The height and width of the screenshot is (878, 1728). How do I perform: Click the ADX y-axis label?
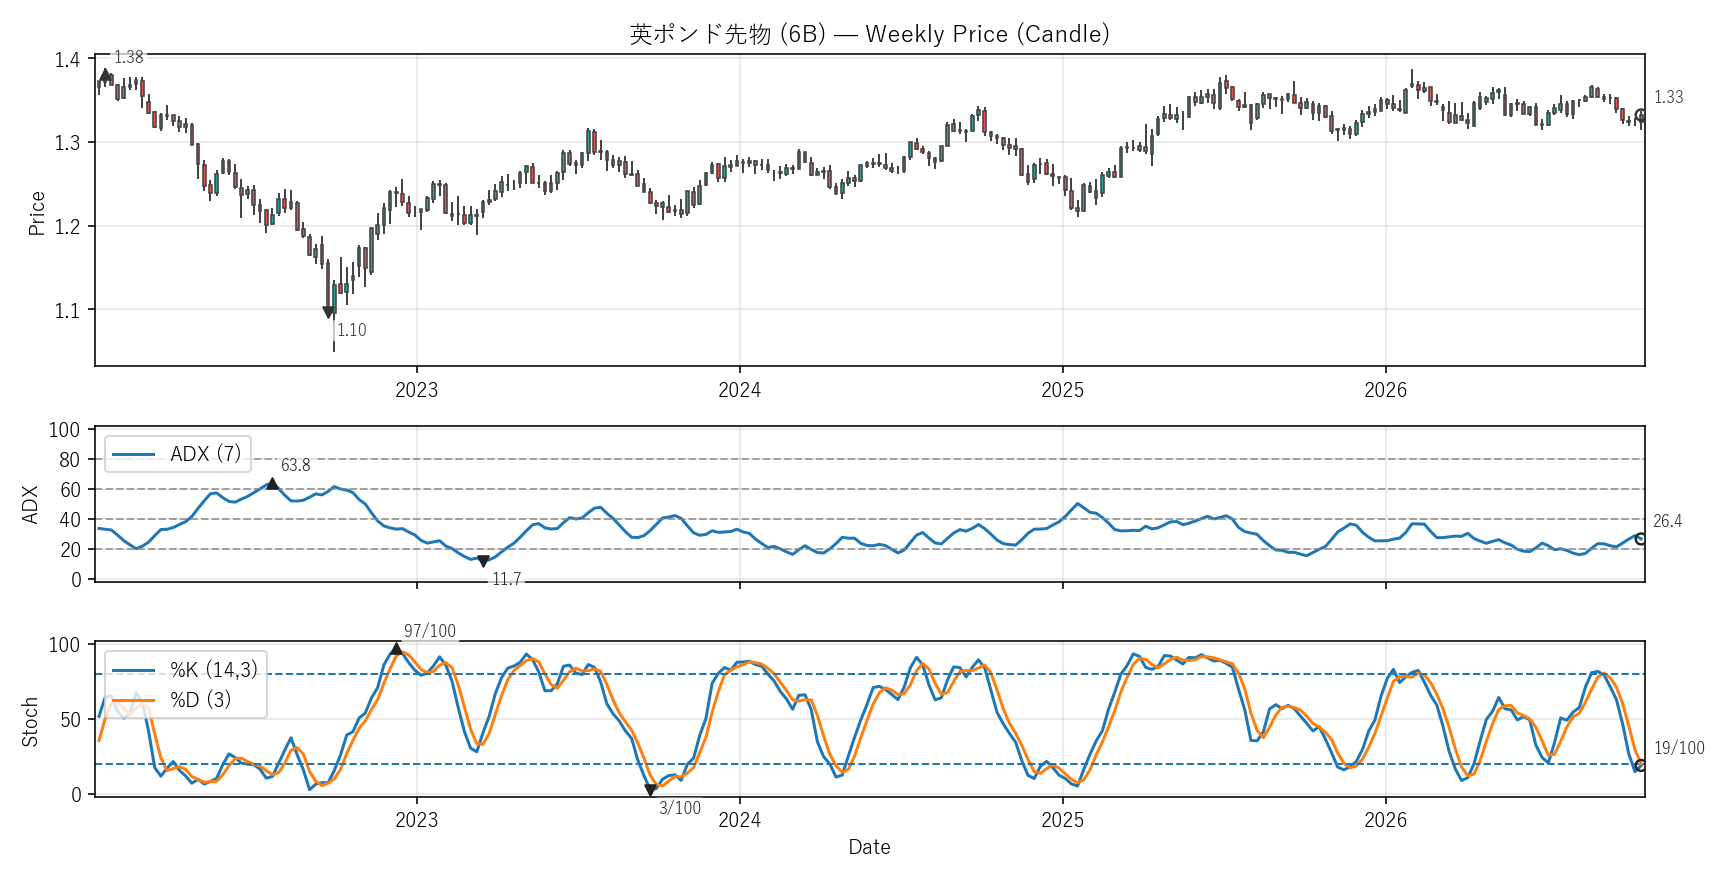(30, 504)
